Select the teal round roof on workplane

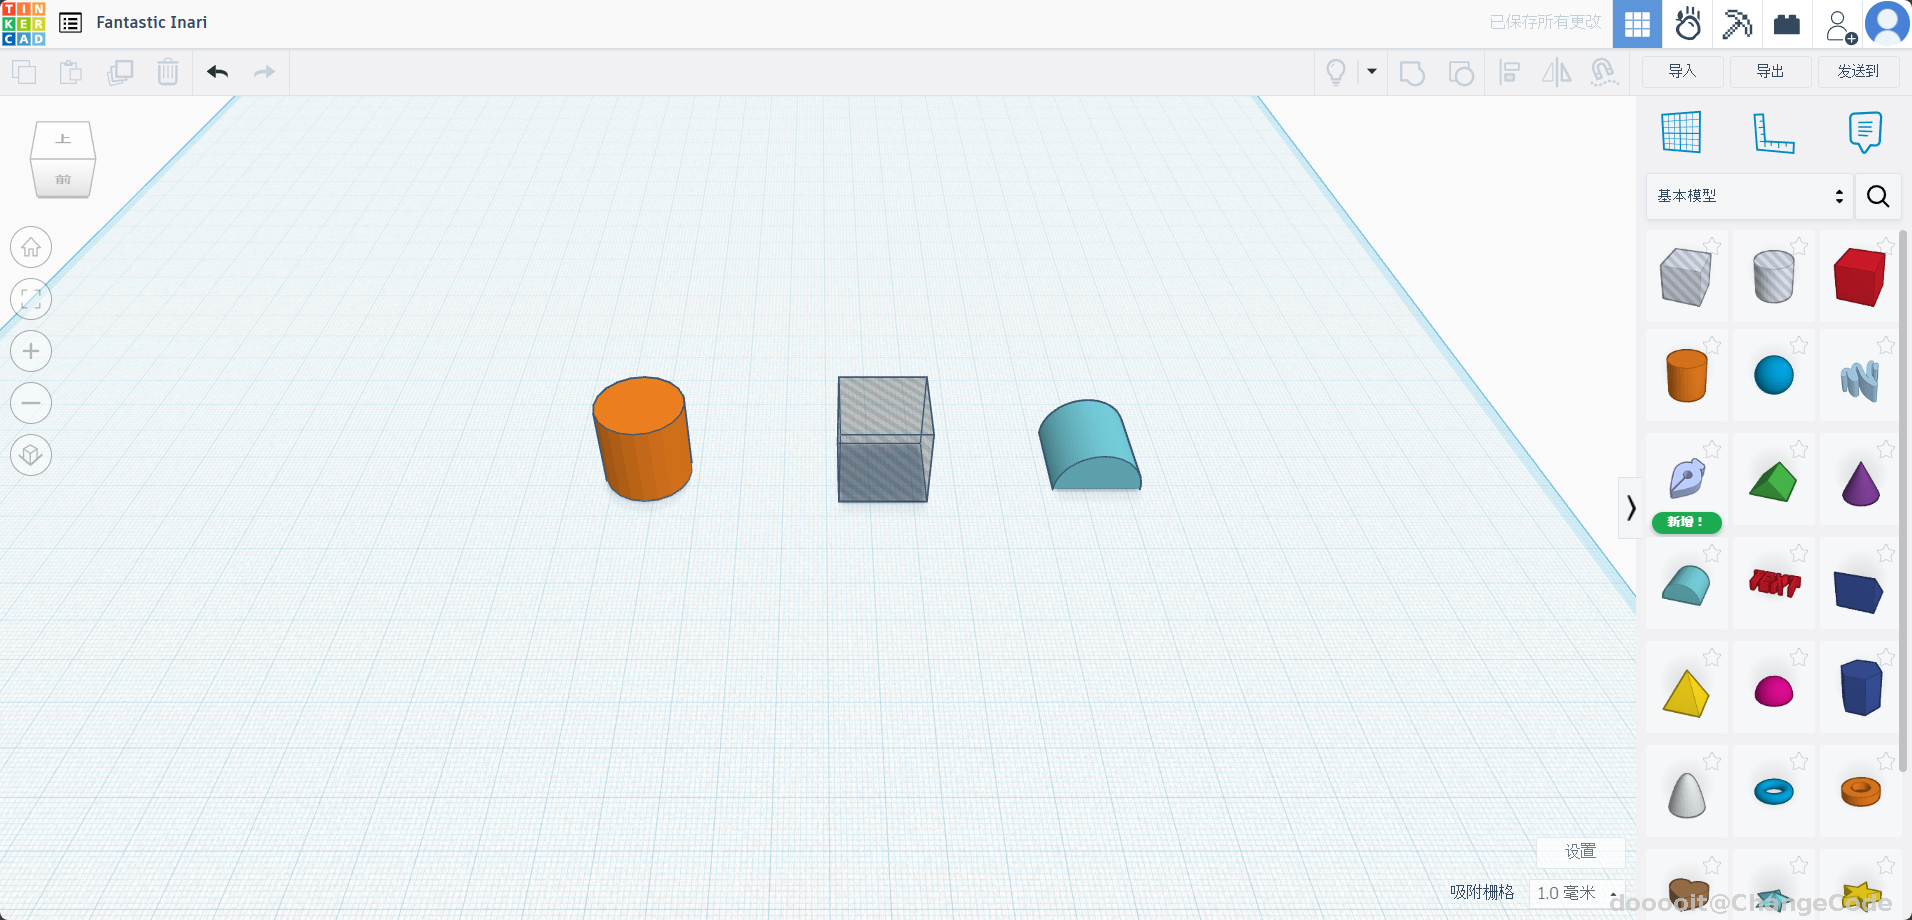point(1089,445)
